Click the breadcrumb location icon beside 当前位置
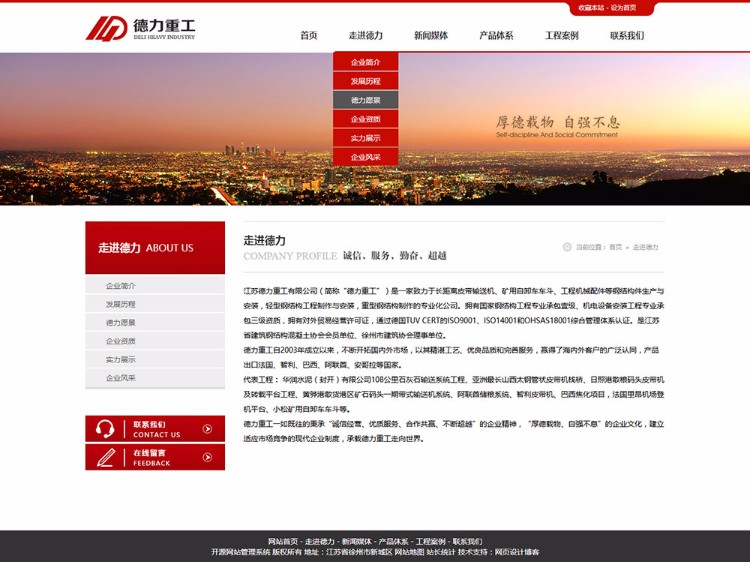The height and width of the screenshot is (562, 750). (567, 247)
